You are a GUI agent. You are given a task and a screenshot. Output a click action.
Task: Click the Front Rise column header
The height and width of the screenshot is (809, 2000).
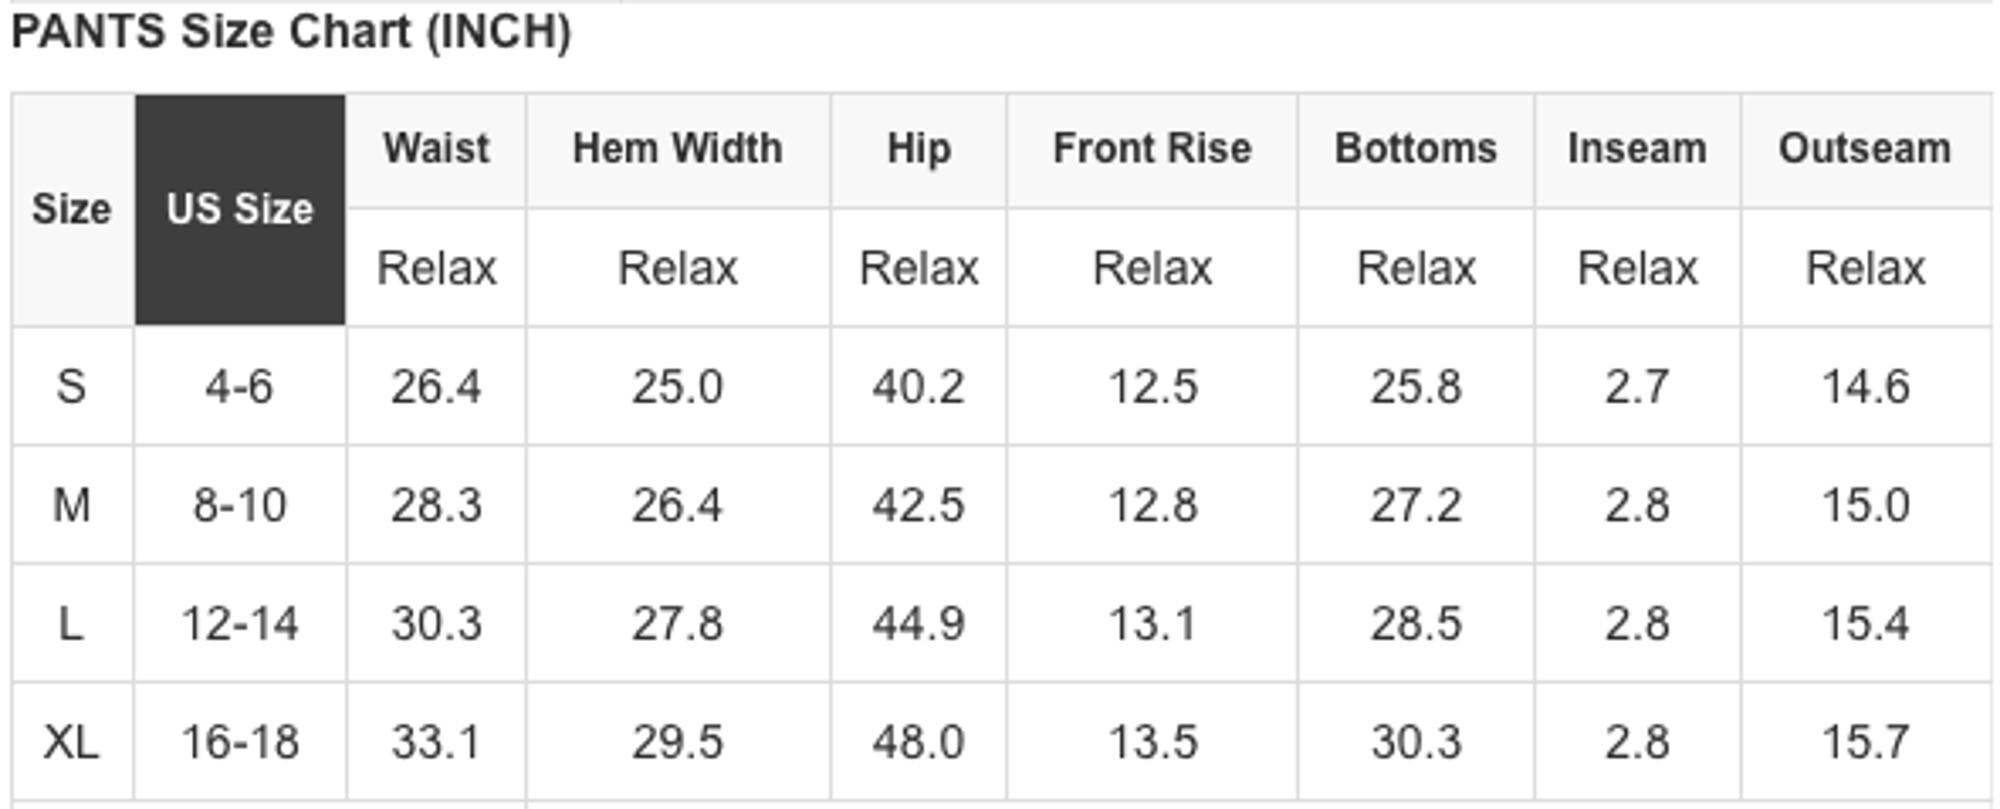point(1152,149)
